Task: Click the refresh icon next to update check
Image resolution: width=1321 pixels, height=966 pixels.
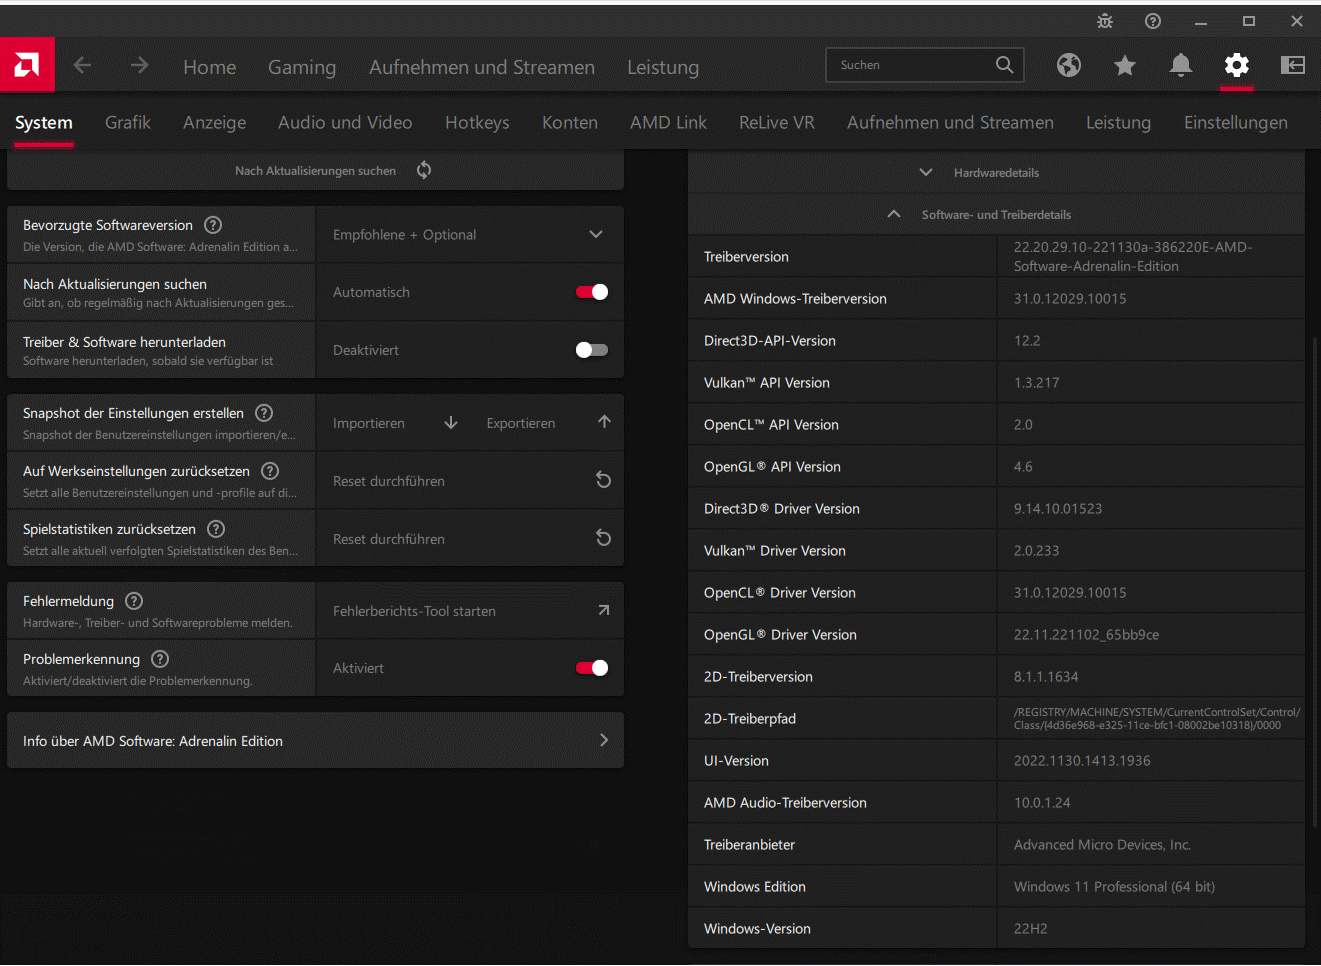Action: (424, 170)
